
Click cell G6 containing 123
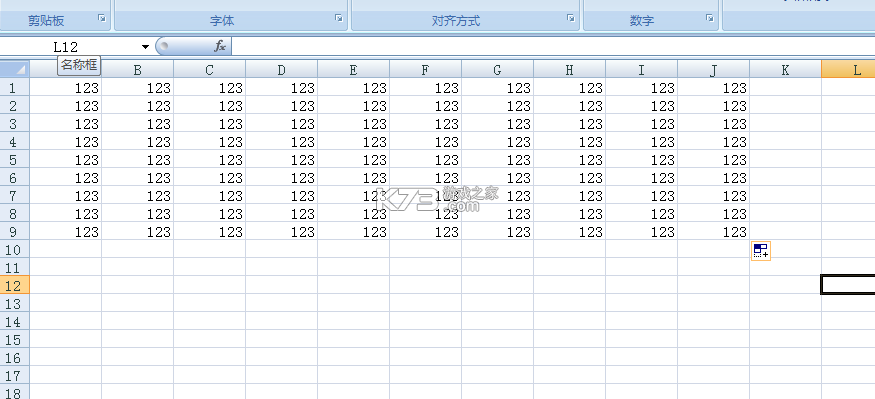tap(497, 177)
